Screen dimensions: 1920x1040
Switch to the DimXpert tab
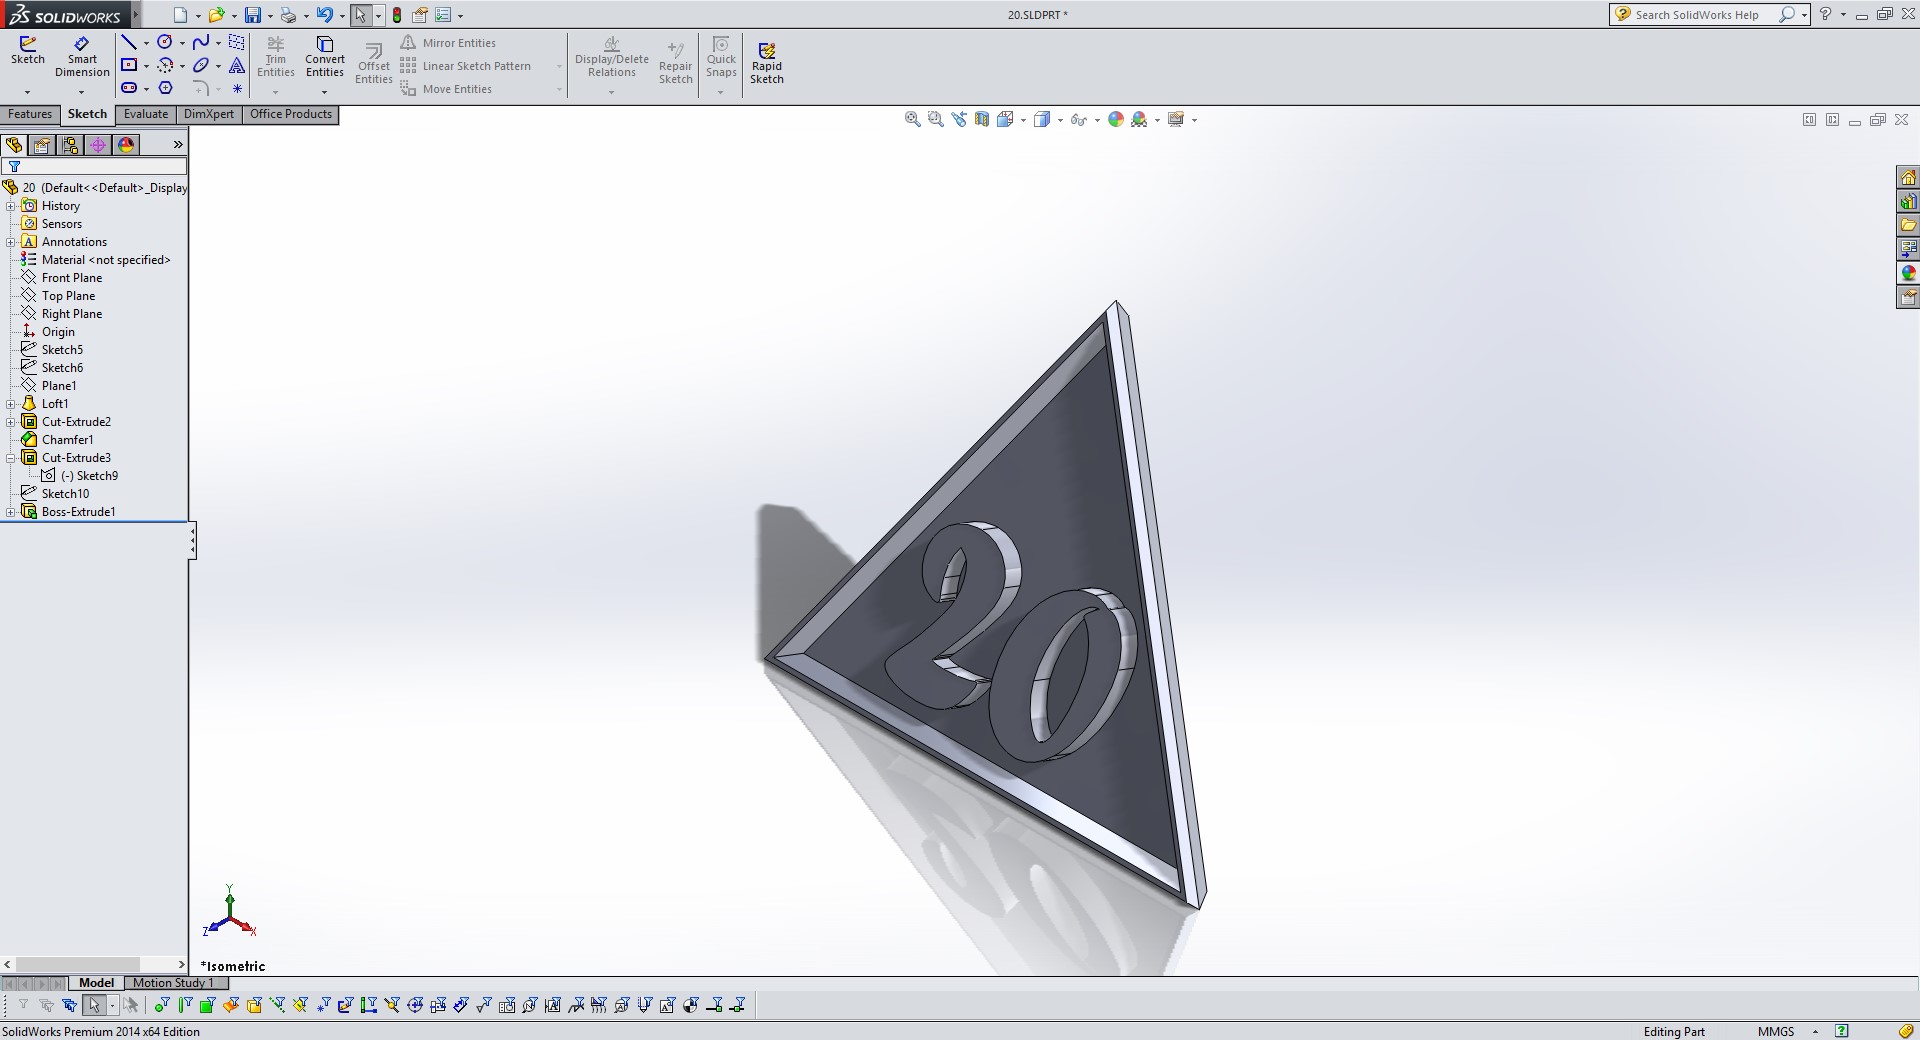coord(209,114)
